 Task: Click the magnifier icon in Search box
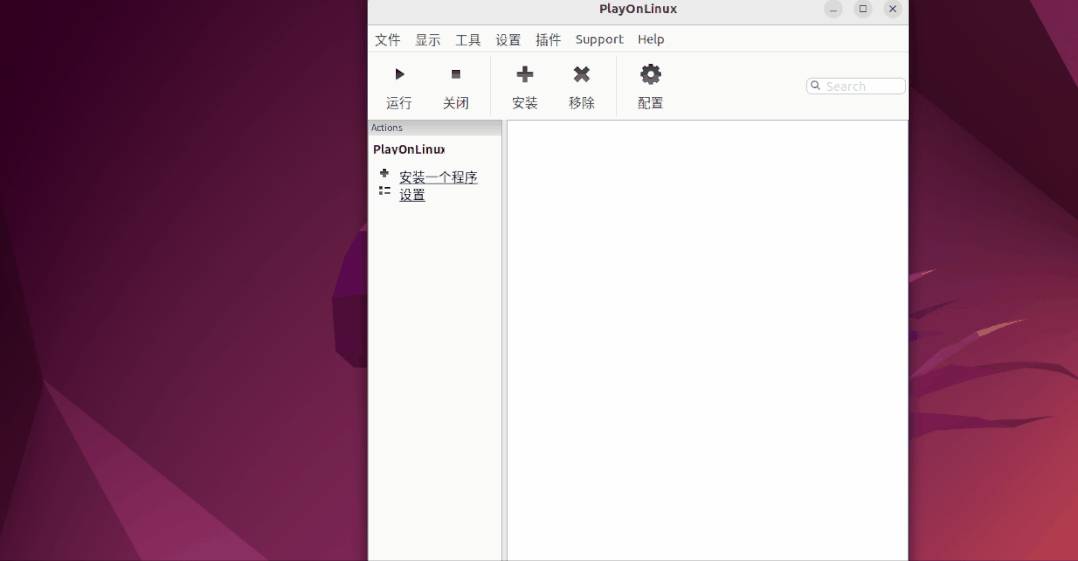tap(815, 86)
